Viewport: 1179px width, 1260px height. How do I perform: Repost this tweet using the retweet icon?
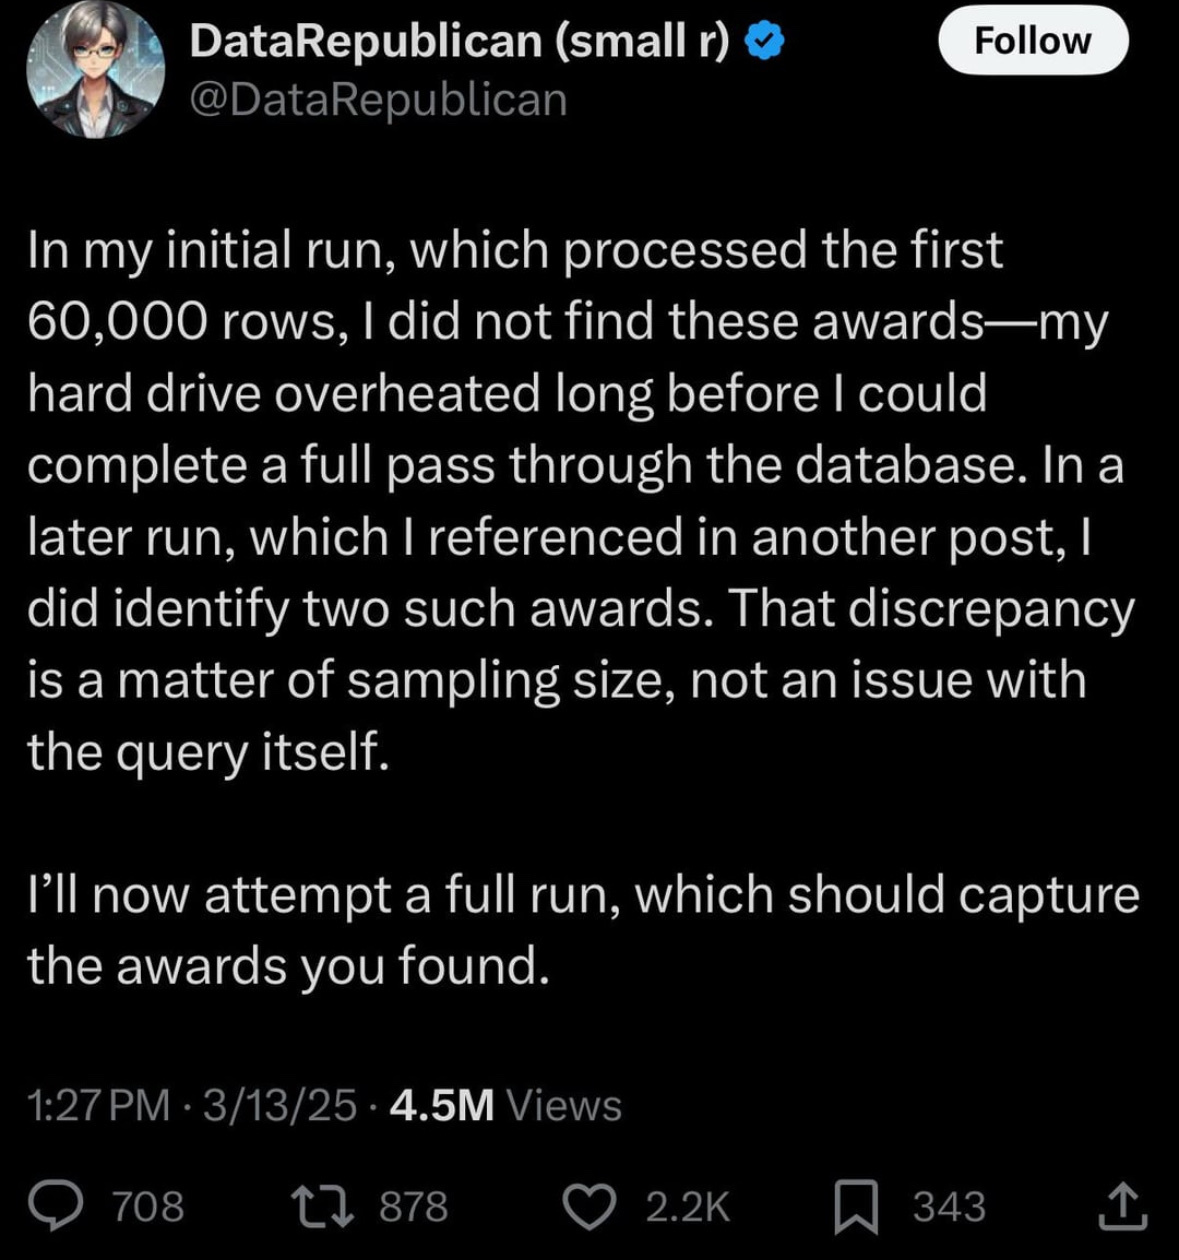point(327,1205)
